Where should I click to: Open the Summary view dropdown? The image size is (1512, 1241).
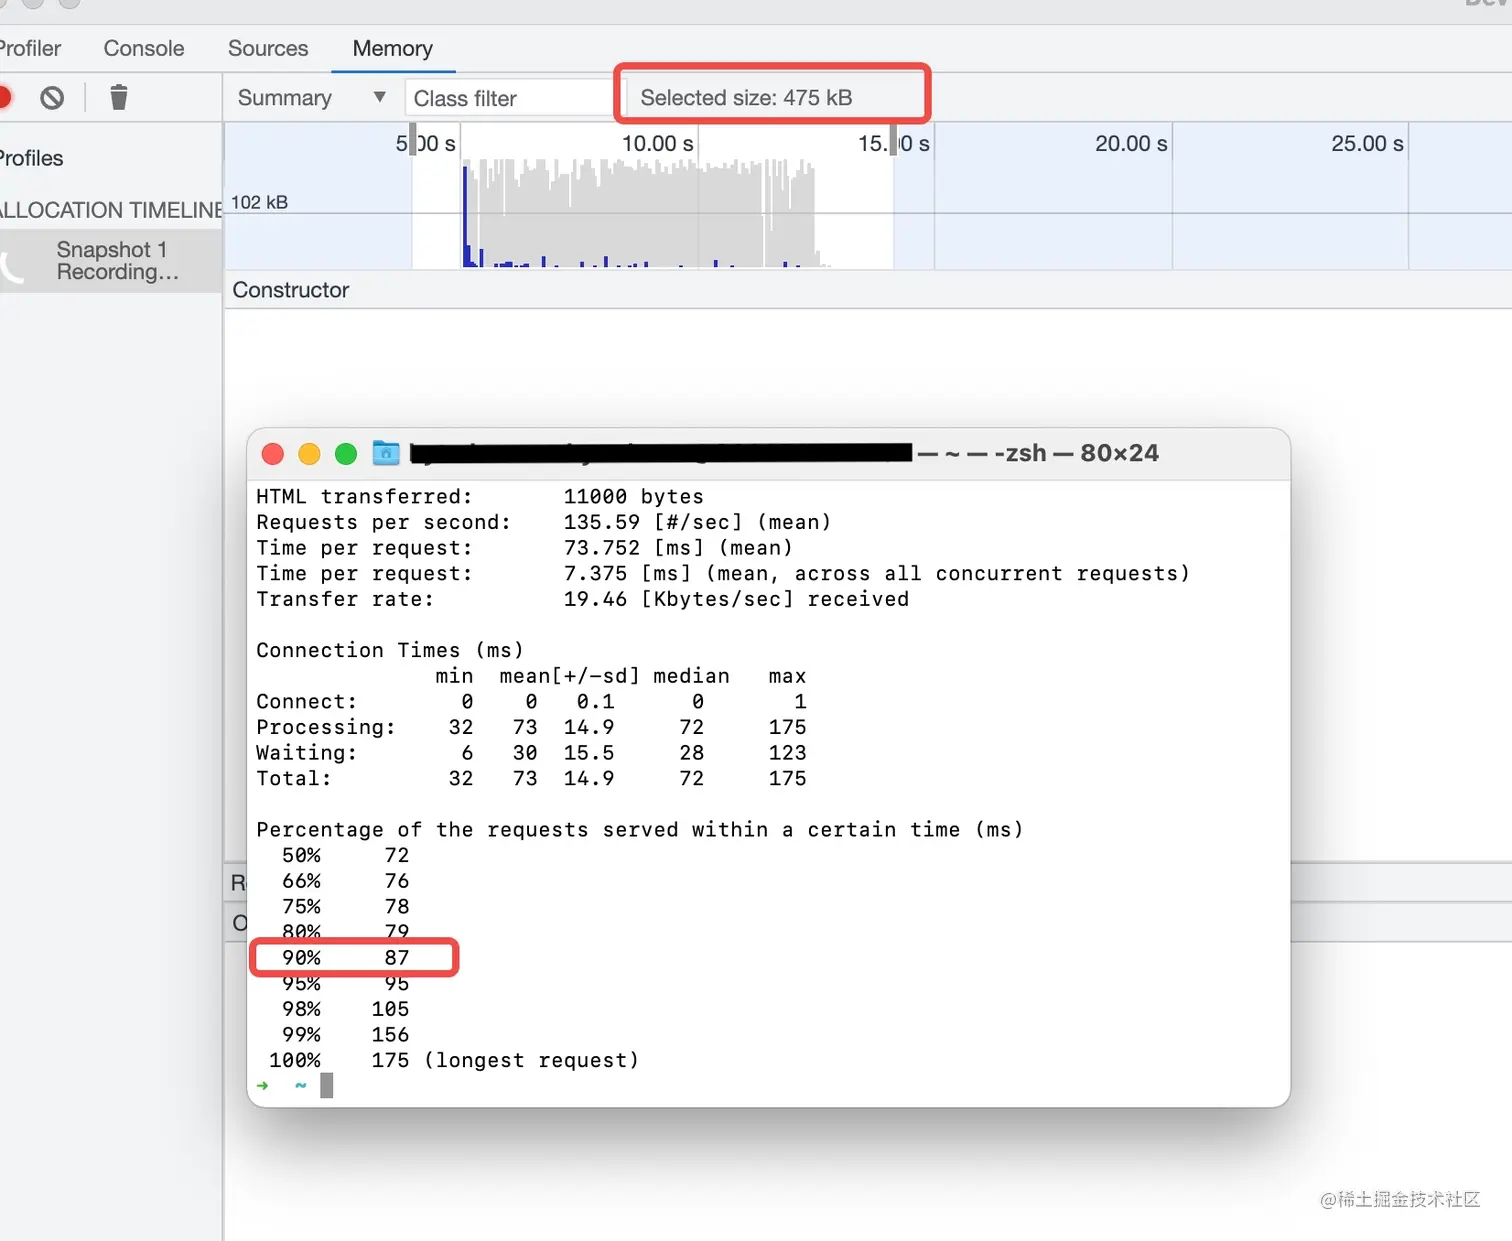click(311, 98)
